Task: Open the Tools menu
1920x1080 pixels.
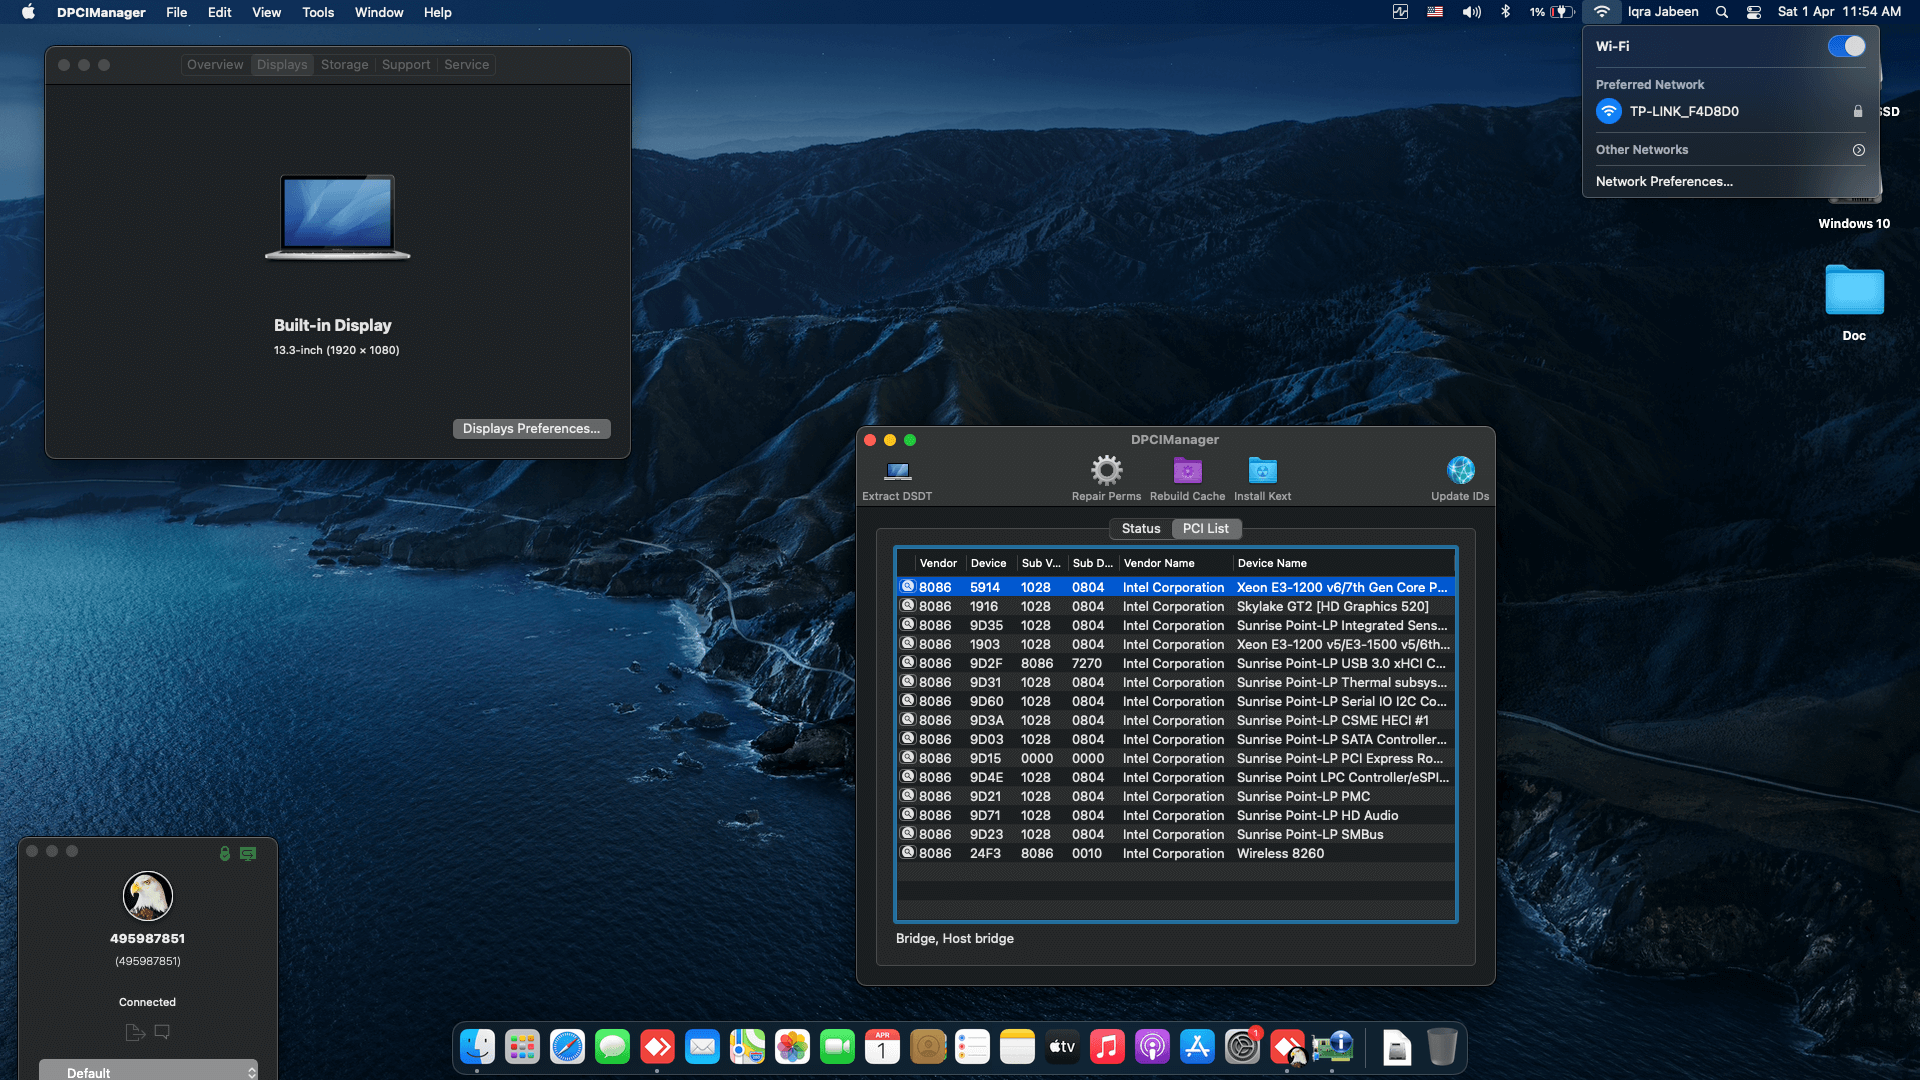Action: coord(317,12)
